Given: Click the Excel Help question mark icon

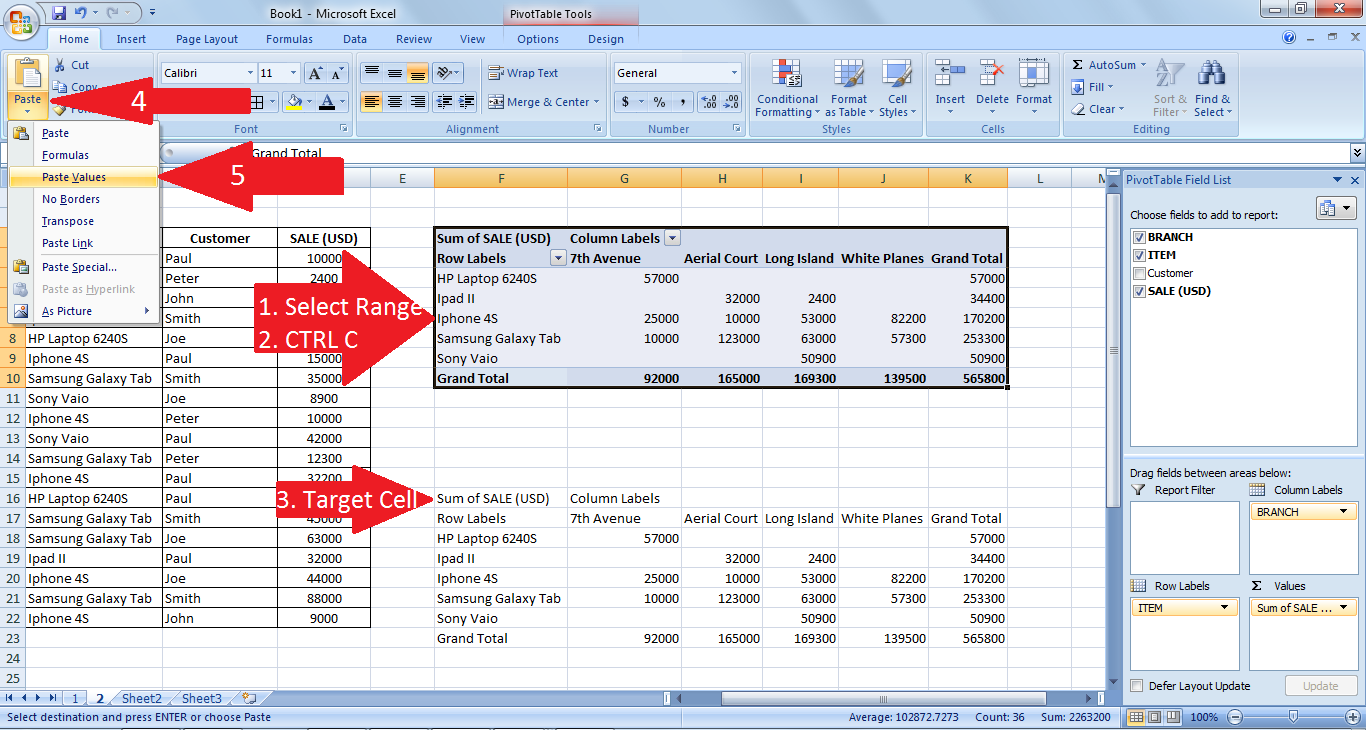Looking at the screenshot, I should click(1289, 38).
